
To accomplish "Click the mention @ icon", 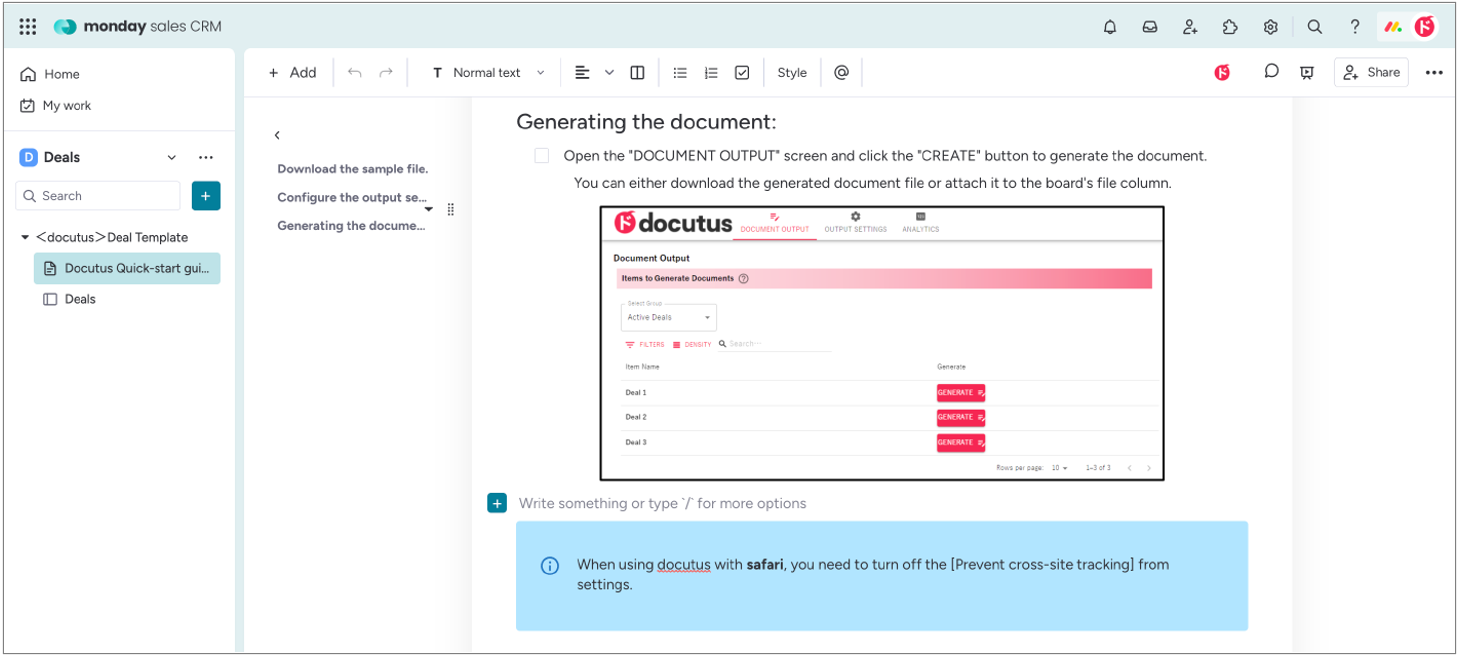I will tap(841, 73).
